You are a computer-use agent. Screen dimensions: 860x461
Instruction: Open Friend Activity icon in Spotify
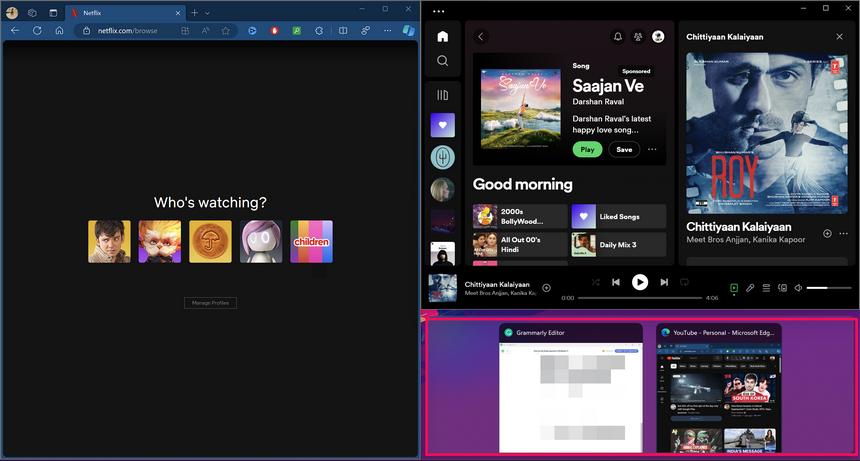pyautogui.click(x=637, y=37)
